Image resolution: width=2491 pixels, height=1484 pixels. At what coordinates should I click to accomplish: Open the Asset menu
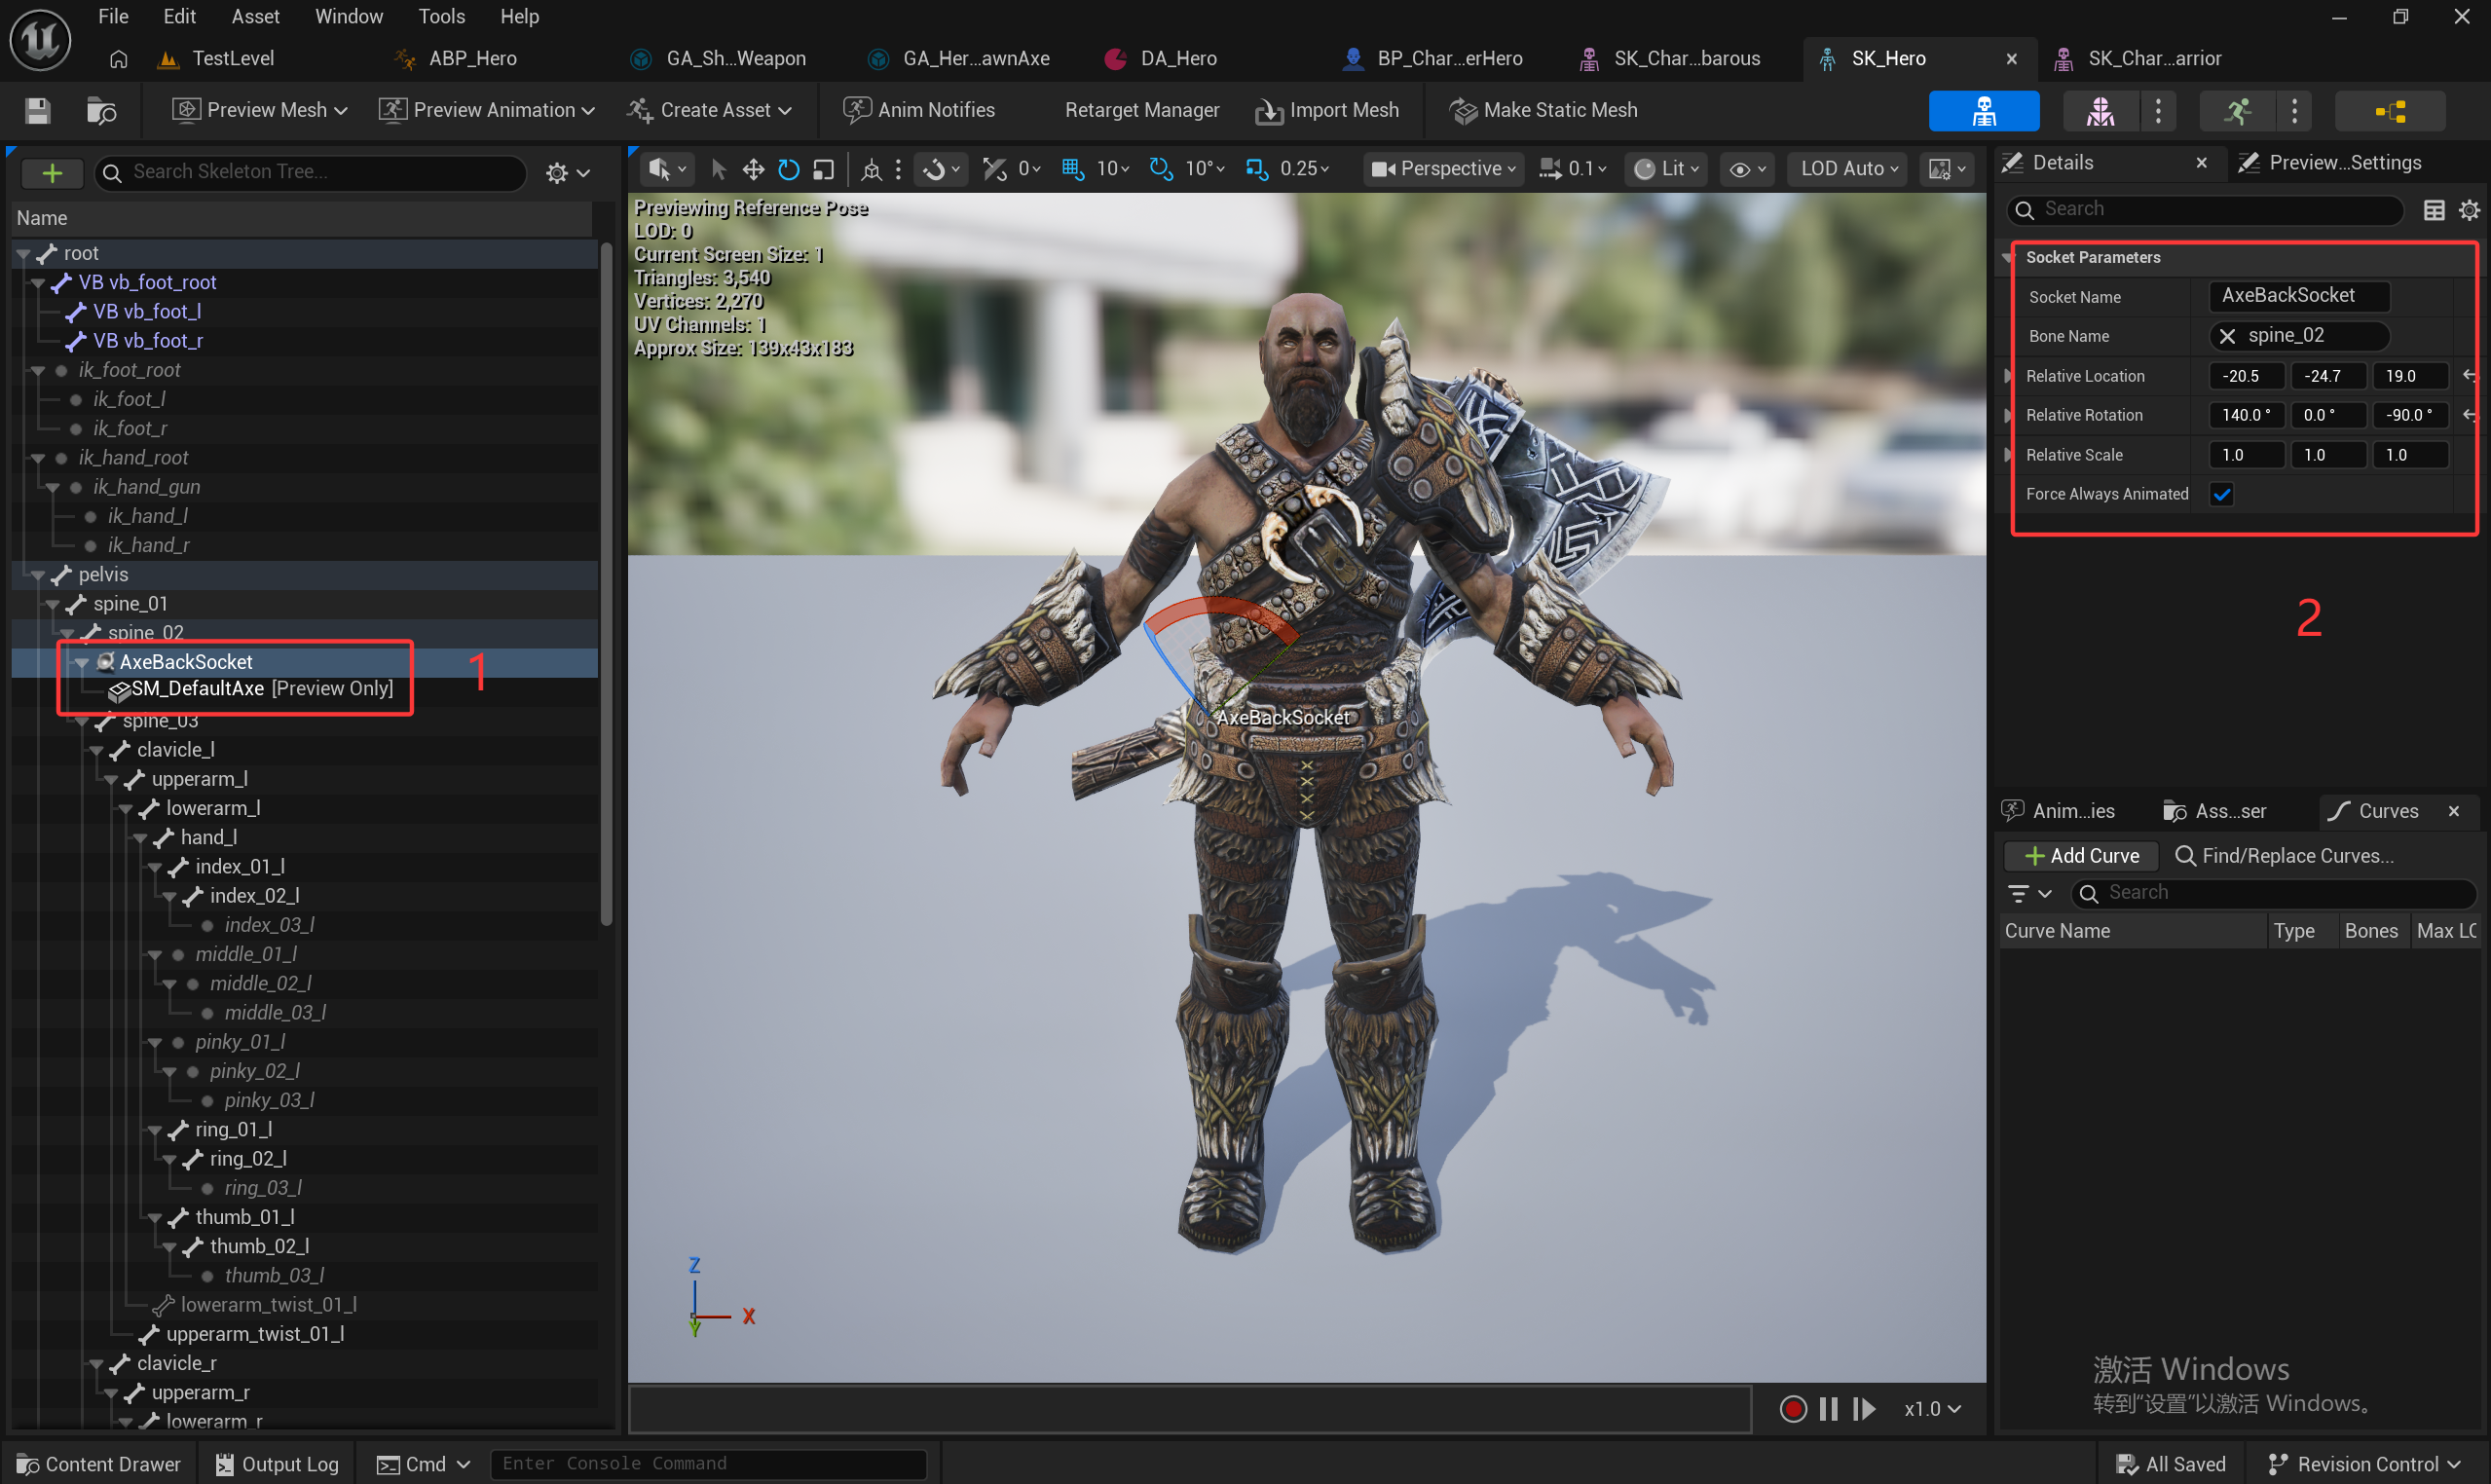[255, 16]
